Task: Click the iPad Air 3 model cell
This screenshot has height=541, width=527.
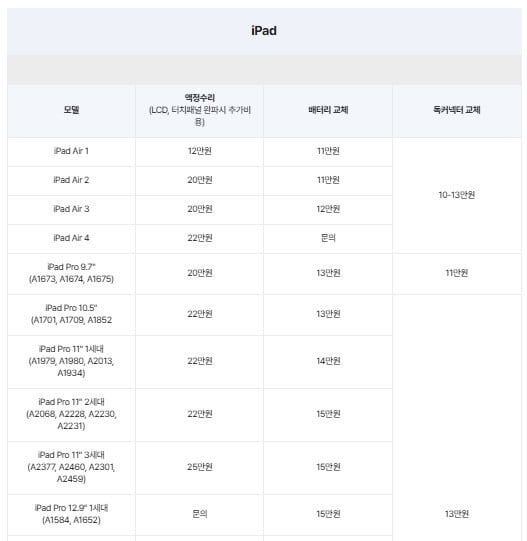Action: [71, 209]
